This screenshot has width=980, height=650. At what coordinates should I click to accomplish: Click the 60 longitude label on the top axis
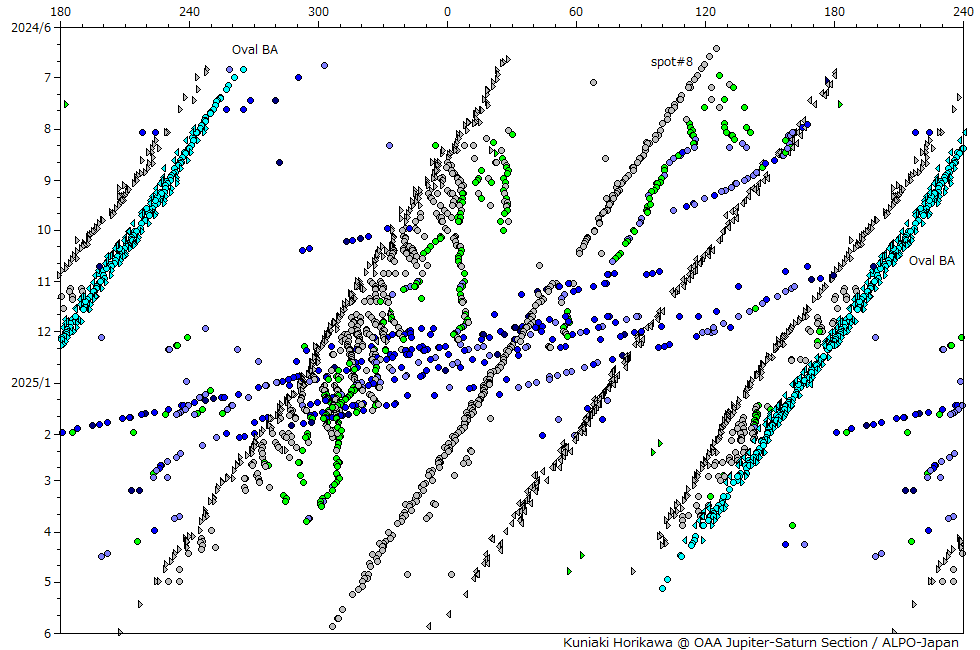coord(576,12)
